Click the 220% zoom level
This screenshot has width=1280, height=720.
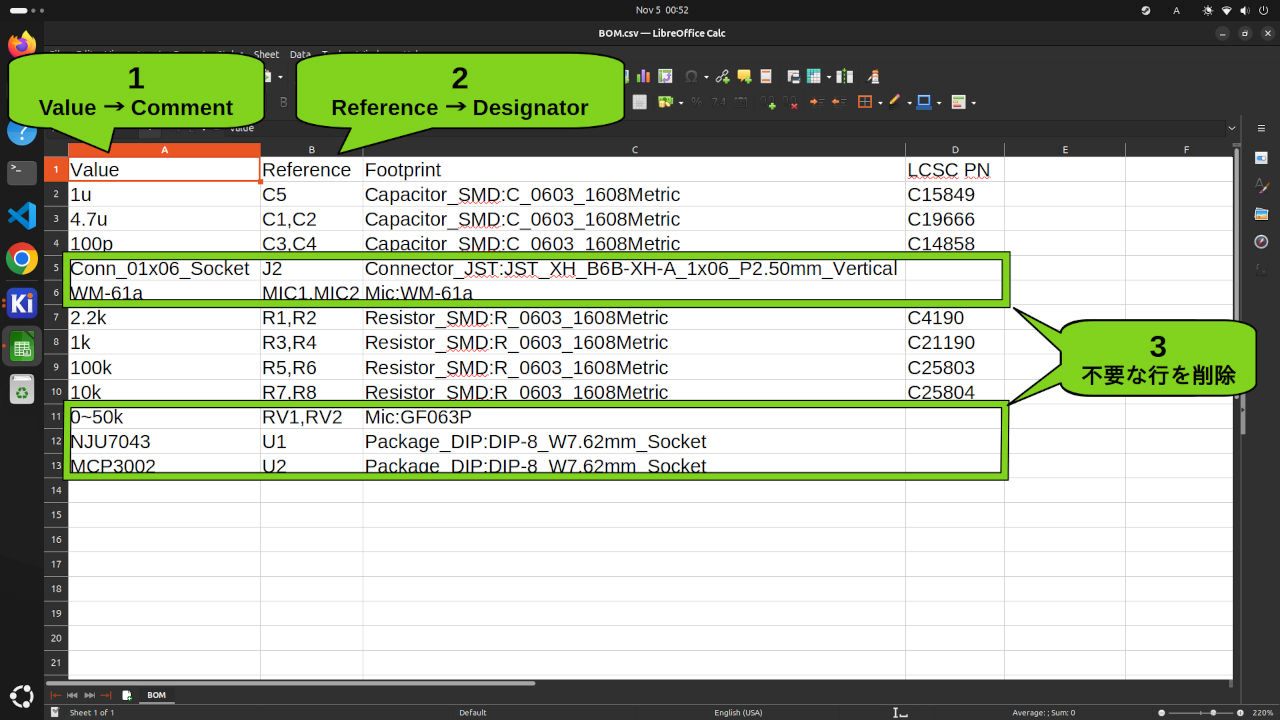1264,712
